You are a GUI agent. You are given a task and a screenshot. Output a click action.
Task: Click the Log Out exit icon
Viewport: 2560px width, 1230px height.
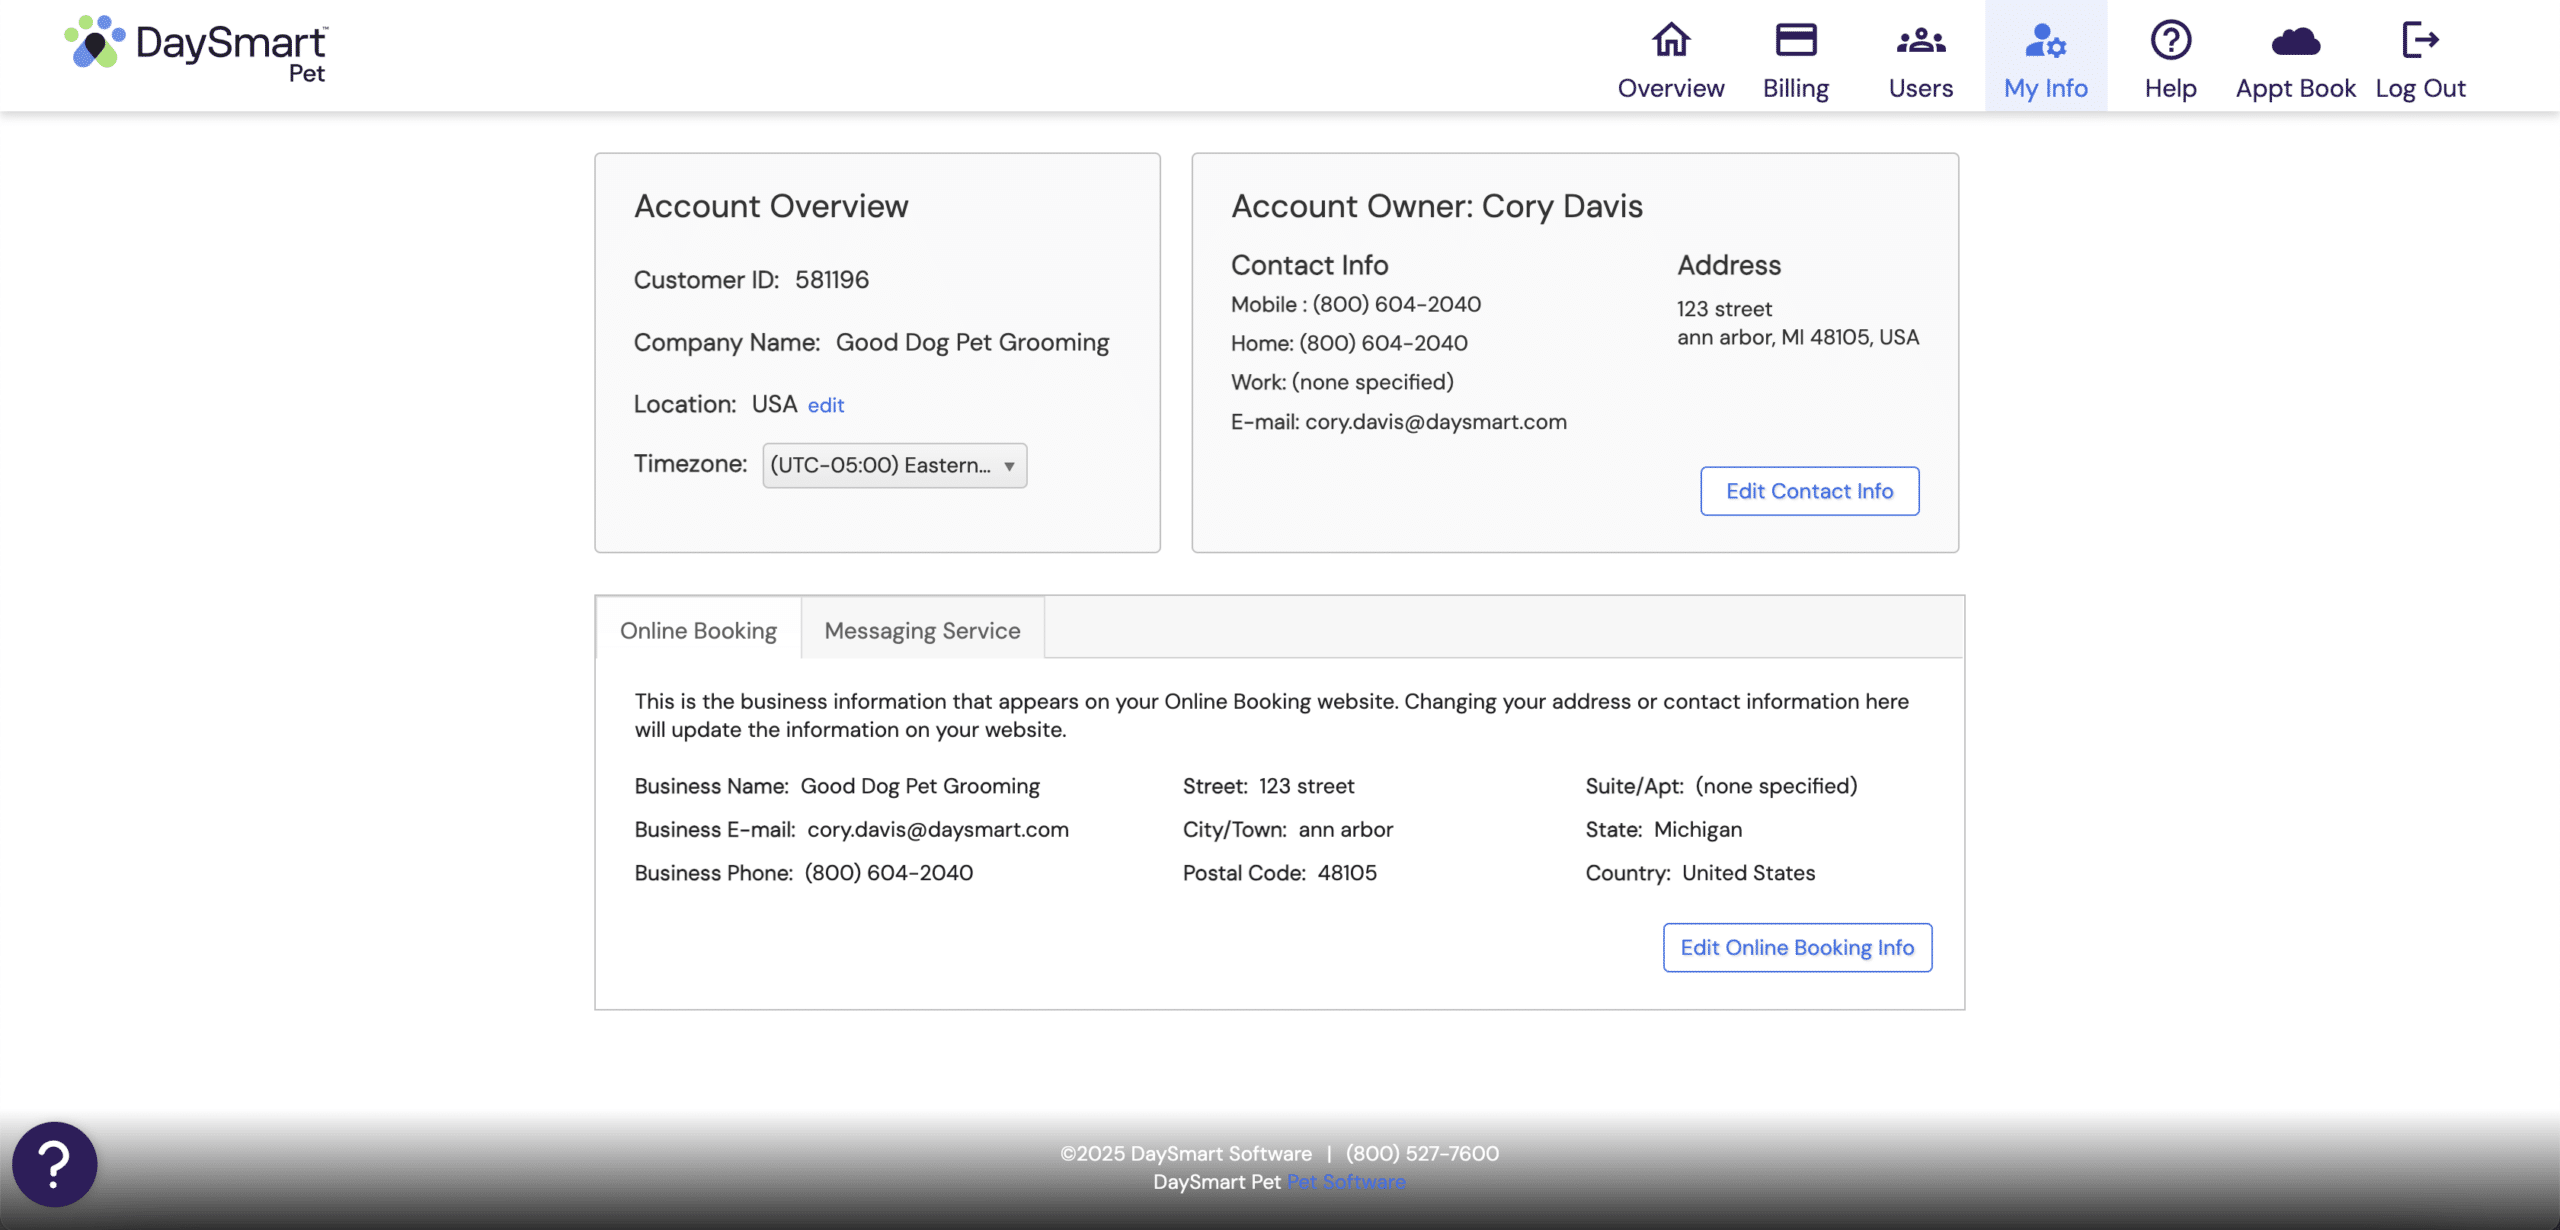pos(2421,40)
